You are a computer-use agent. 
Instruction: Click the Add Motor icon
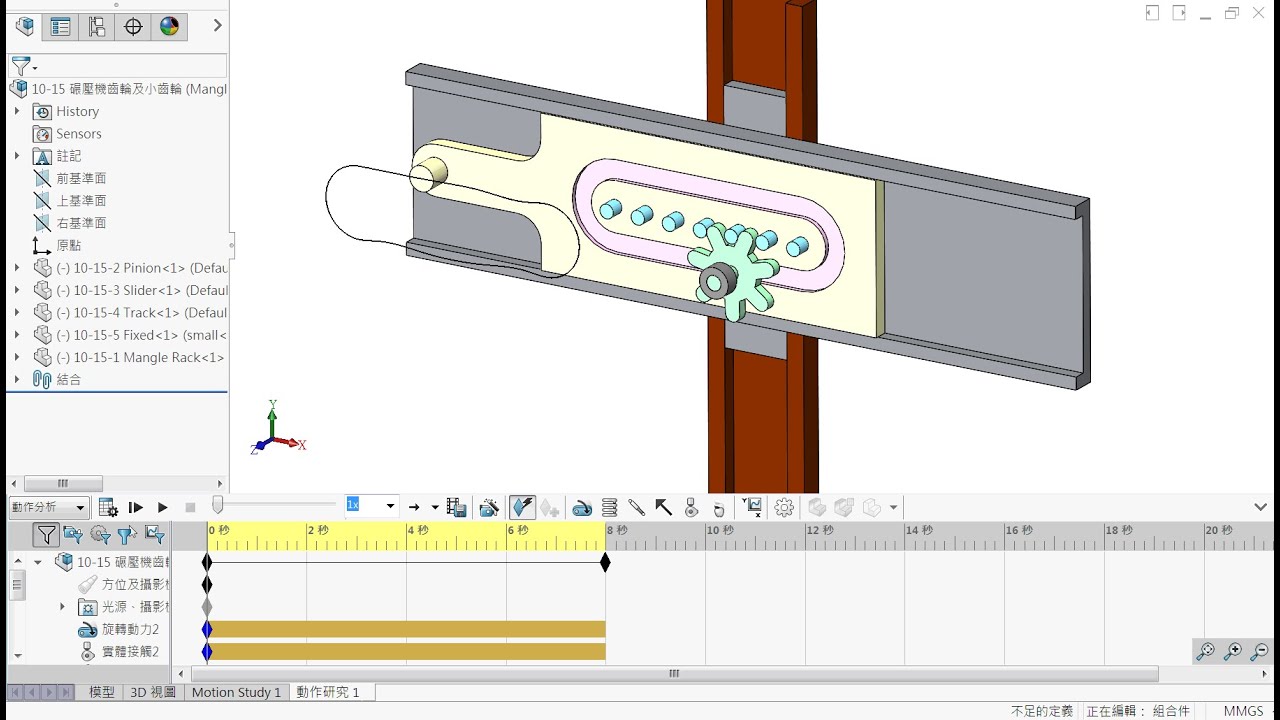tap(582, 508)
